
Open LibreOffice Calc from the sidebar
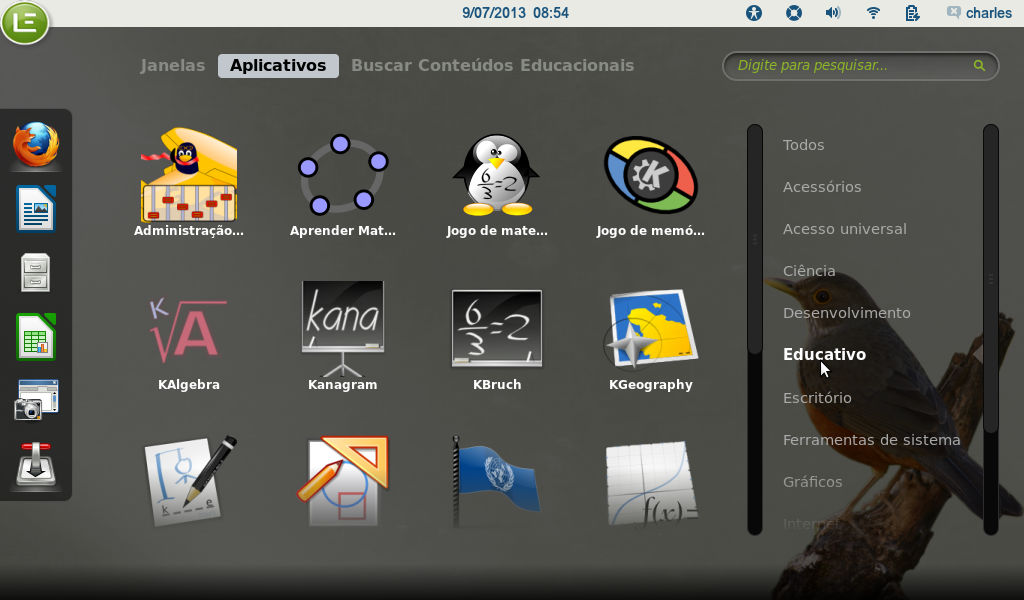tap(35, 337)
